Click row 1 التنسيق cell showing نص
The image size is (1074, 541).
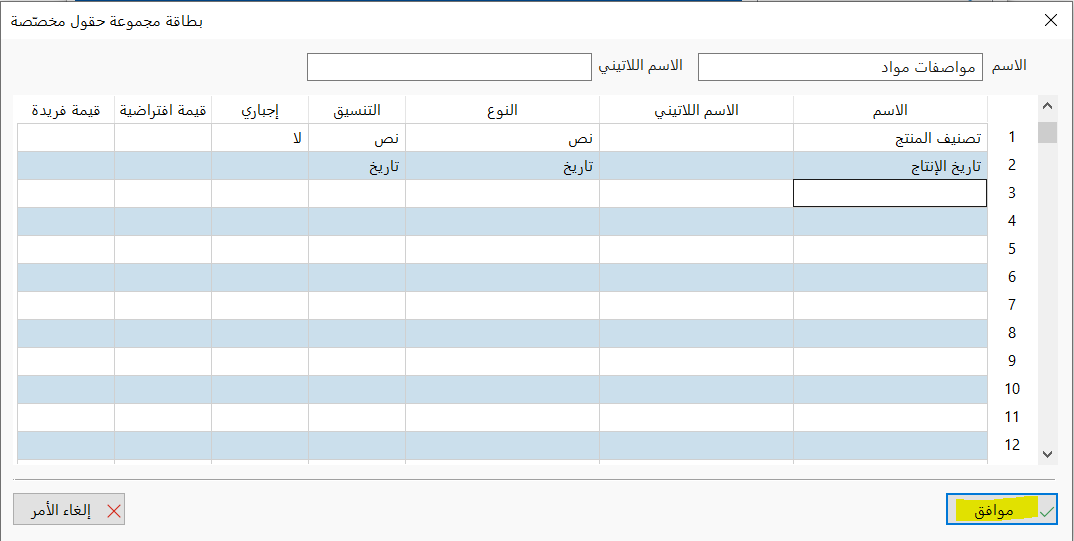[x=357, y=138]
